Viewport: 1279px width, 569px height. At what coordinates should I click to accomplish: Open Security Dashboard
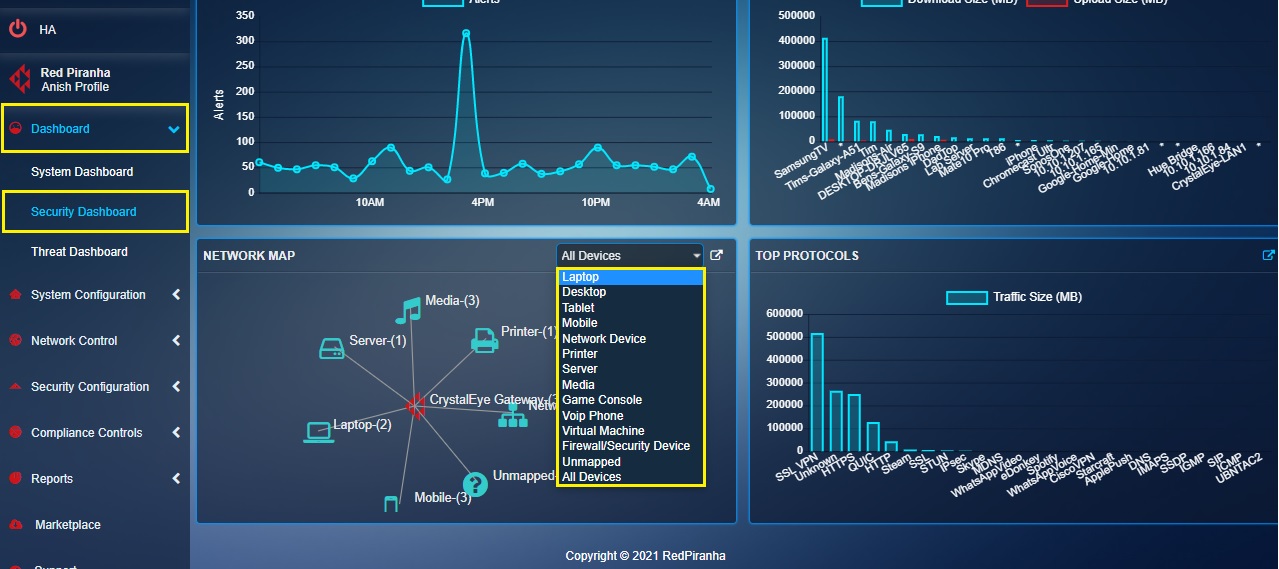[x=84, y=212]
